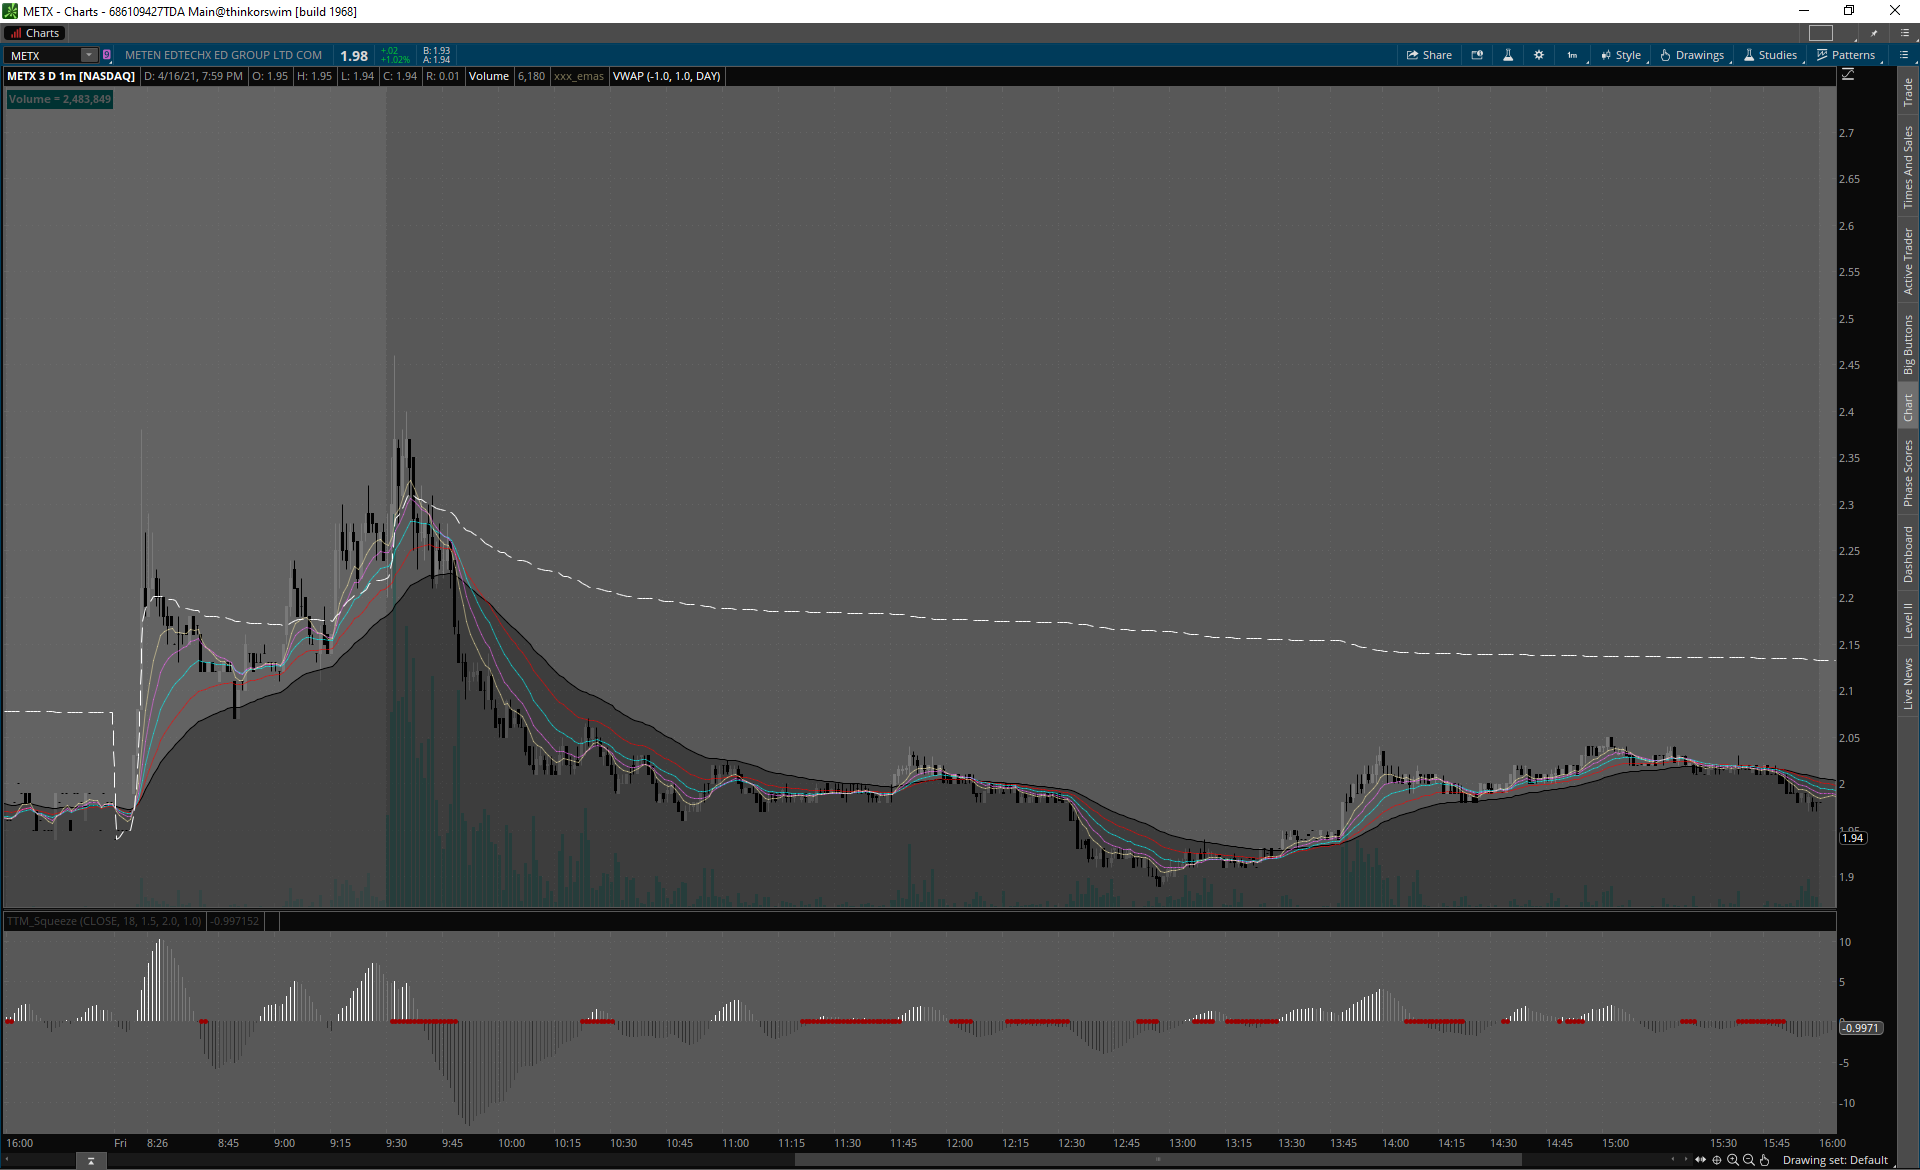Open the Studies menu

[x=1770, y=55]
